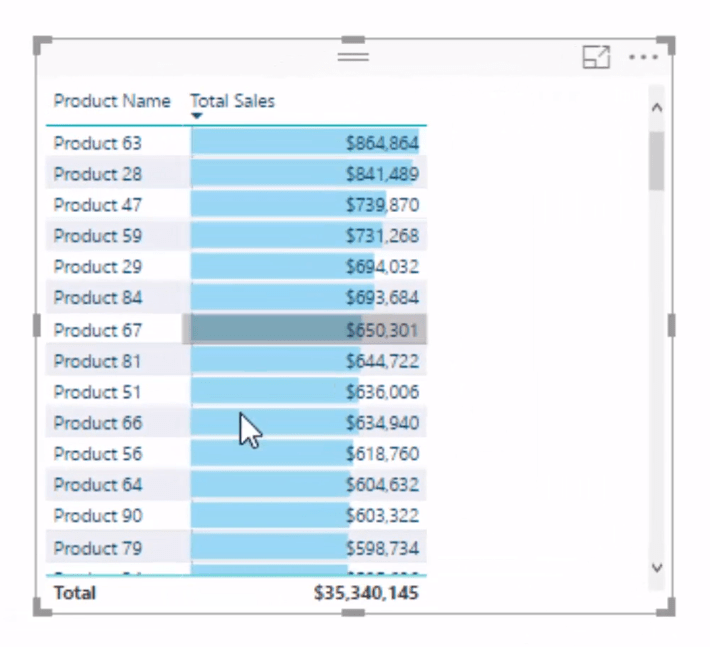
Task: Click the Total Sales sort arrow
Action: pos(197,116)
